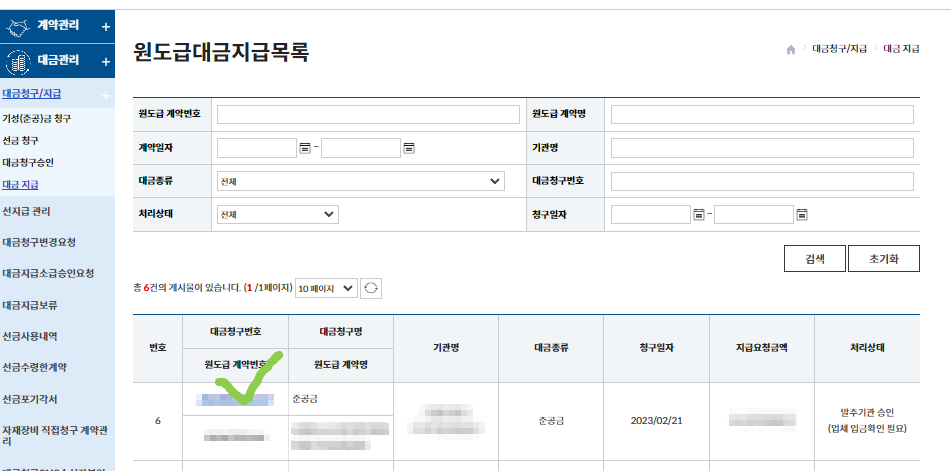Open calendar for 계약일자 start date
The image size is (951, 471).
[x=305, y=147]
